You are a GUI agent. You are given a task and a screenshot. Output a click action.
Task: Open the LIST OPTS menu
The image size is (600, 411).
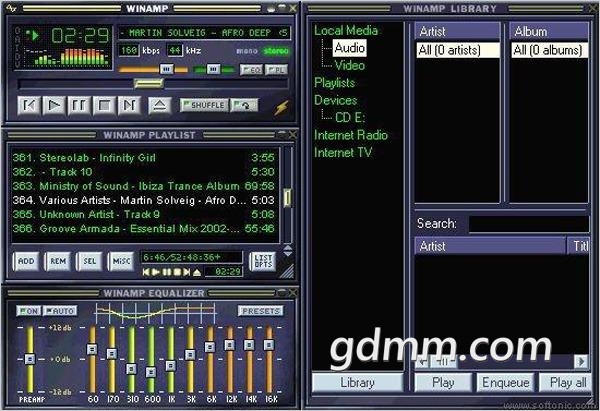point(263,261)
